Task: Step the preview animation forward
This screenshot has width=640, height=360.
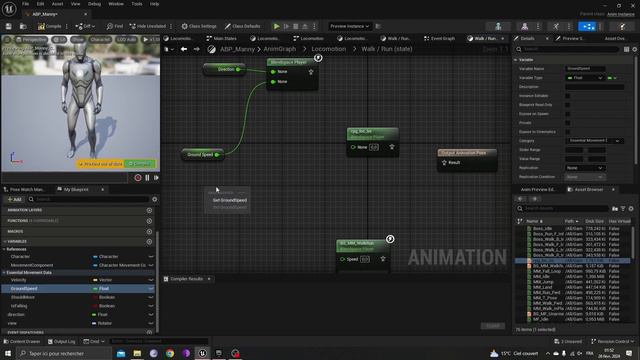Action: (156, 178)
